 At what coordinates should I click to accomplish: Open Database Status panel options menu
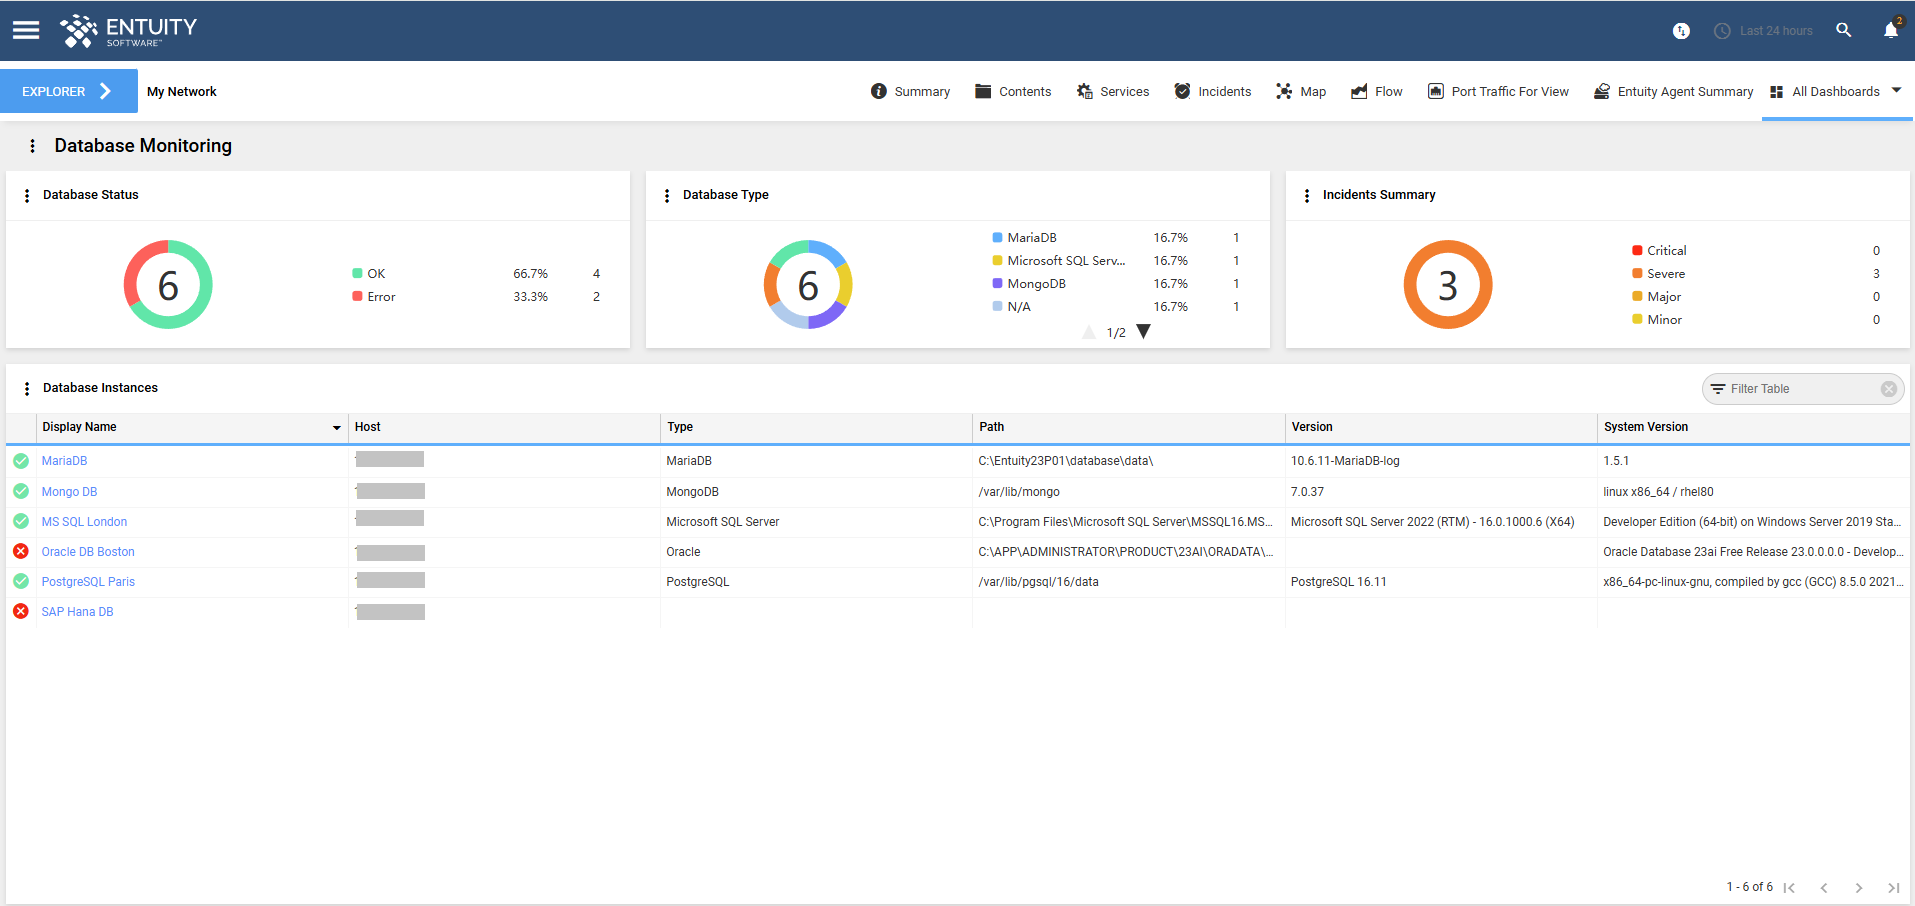pos(27,196)
